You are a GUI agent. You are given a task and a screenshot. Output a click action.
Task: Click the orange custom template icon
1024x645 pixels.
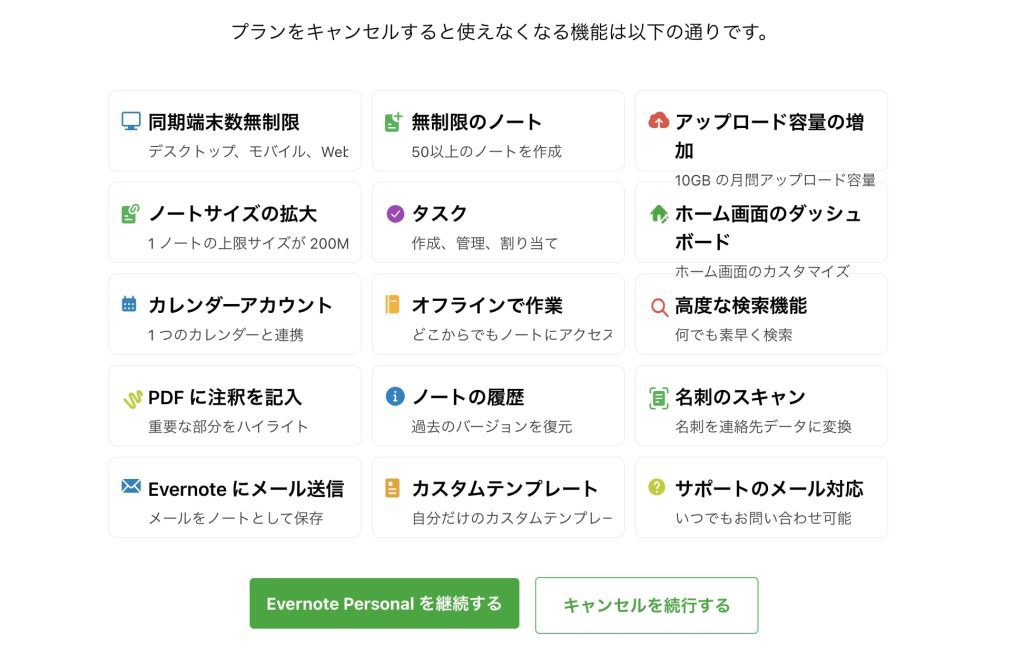tap(392, 488)
